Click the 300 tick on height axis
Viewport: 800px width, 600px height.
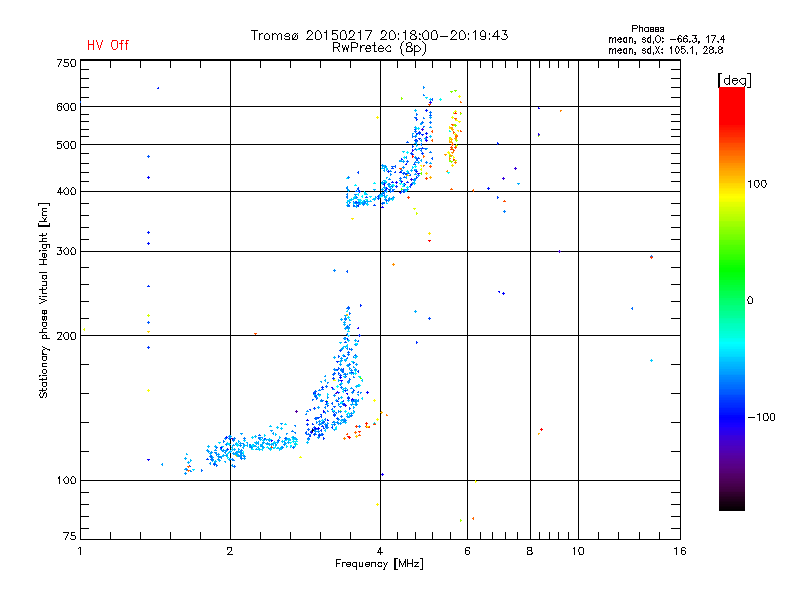pos(66,251)
